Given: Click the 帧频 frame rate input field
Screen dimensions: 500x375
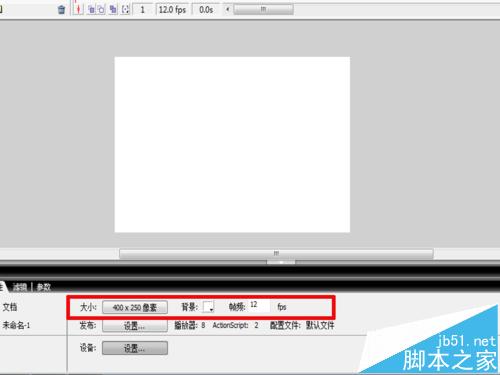Looking at the screenshot, I should pos(259,305).
